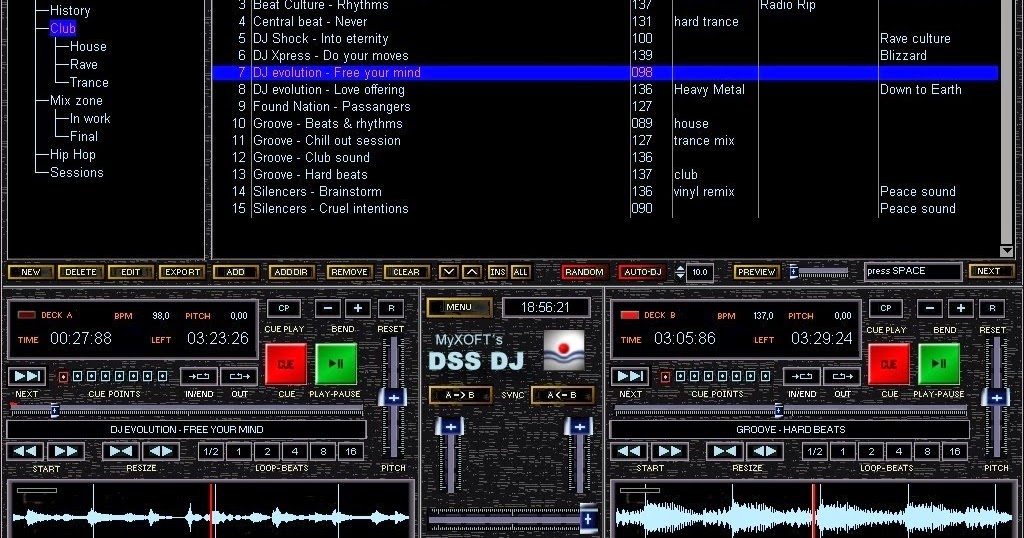Click Deck B CP cue play button

pos(886,308)
